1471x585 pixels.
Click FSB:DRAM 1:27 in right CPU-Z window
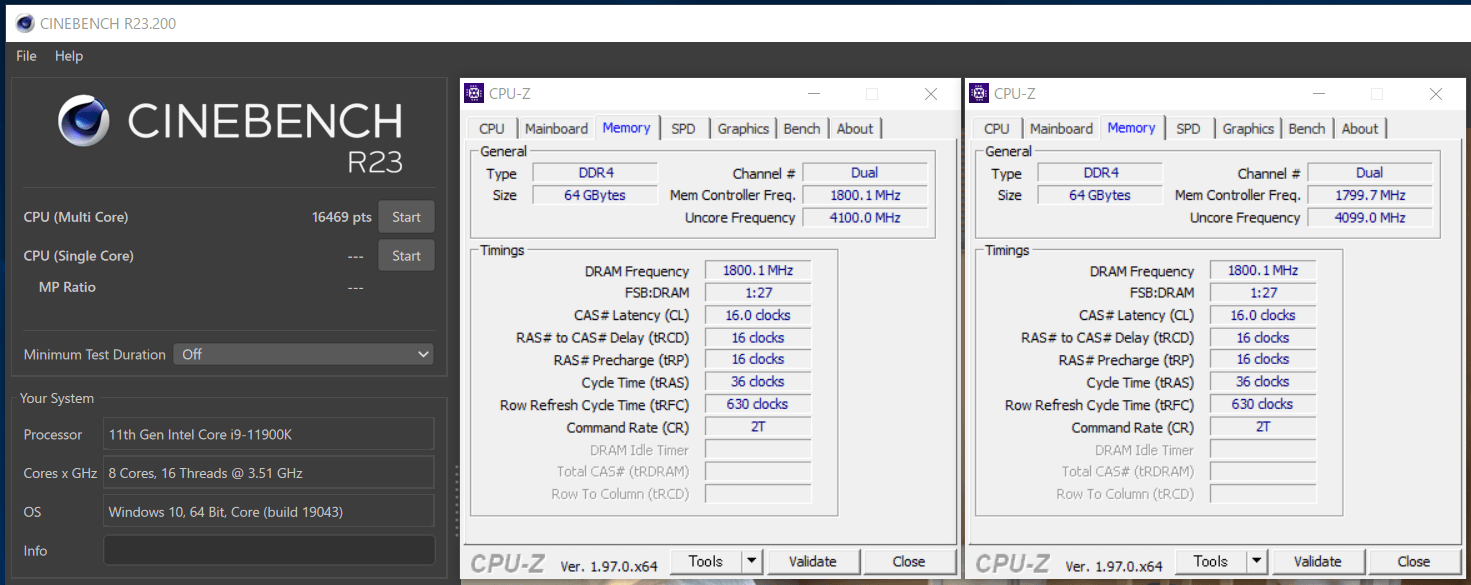click(1262, 293)
